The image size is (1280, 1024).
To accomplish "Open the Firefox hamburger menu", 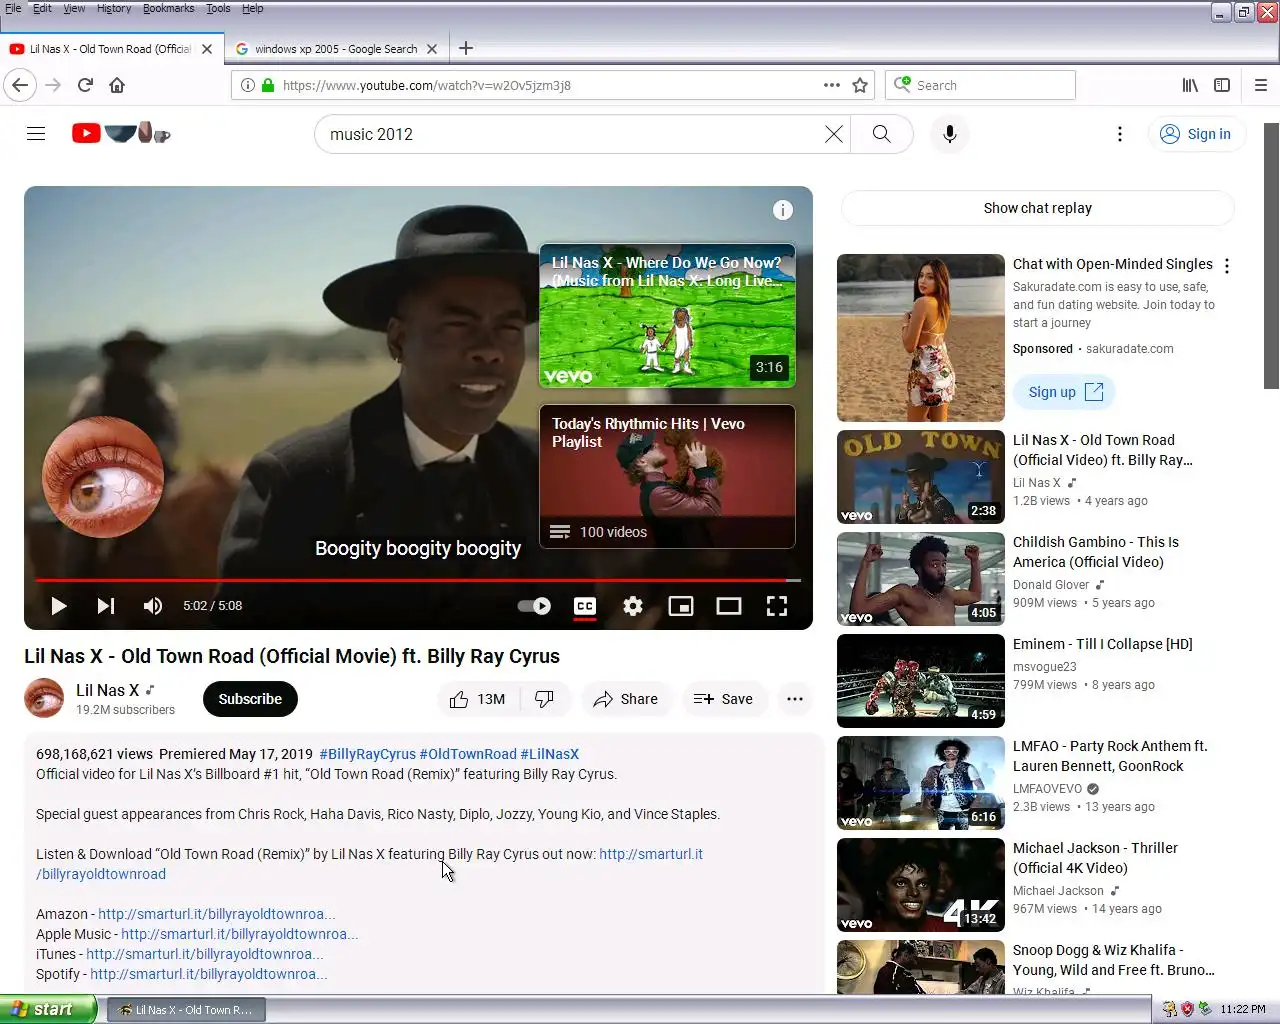I will (1261, 85).
